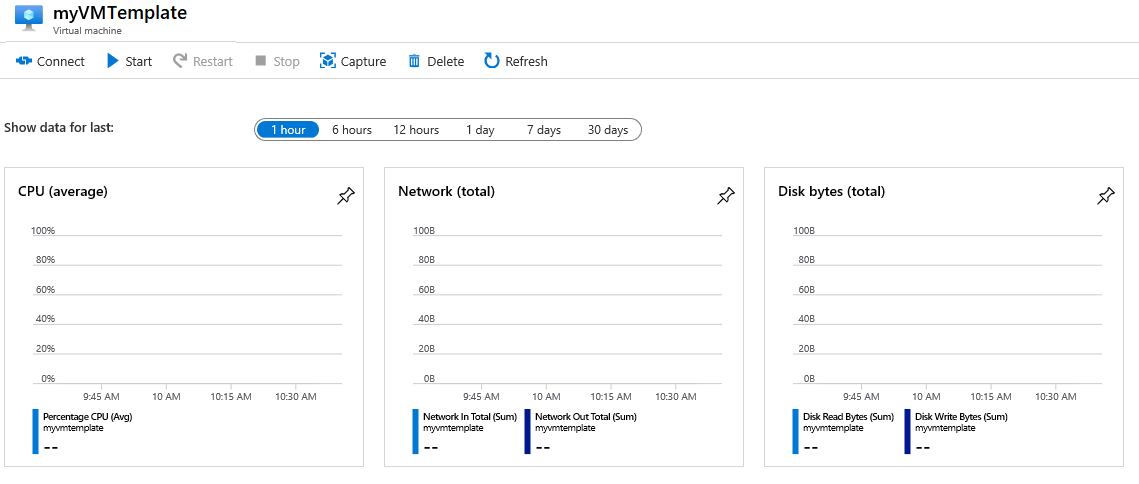Screen dimensions: 1139x484
Task: Click the Capture icon
Action: click(x=328, y=61)
